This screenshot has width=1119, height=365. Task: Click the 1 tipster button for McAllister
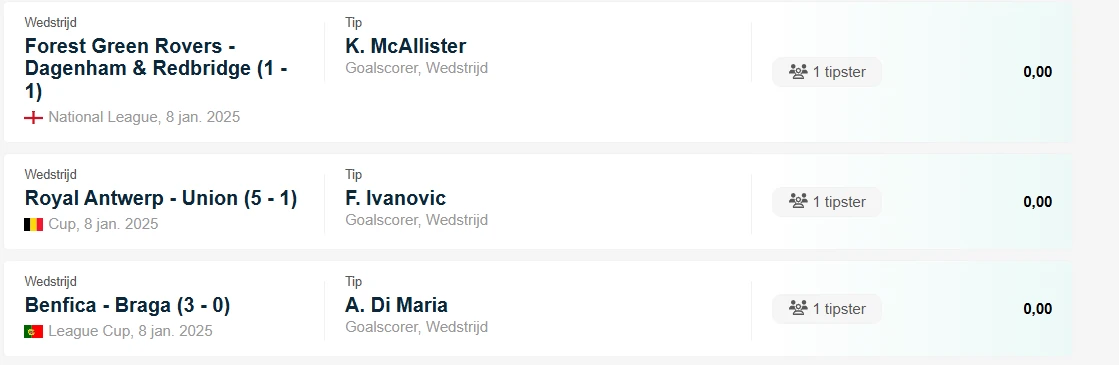[827, 72]
